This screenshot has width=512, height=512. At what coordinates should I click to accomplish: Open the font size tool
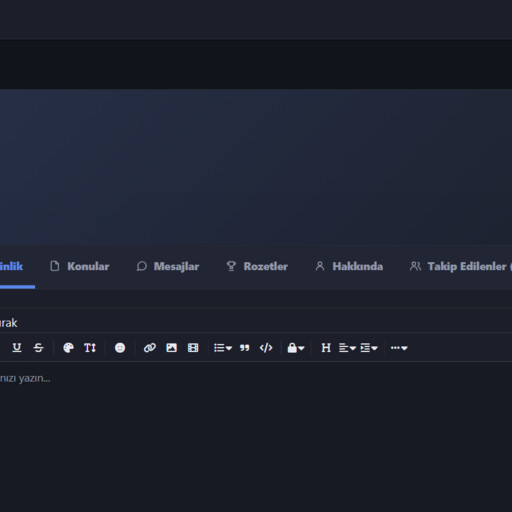tap(90, 348)
